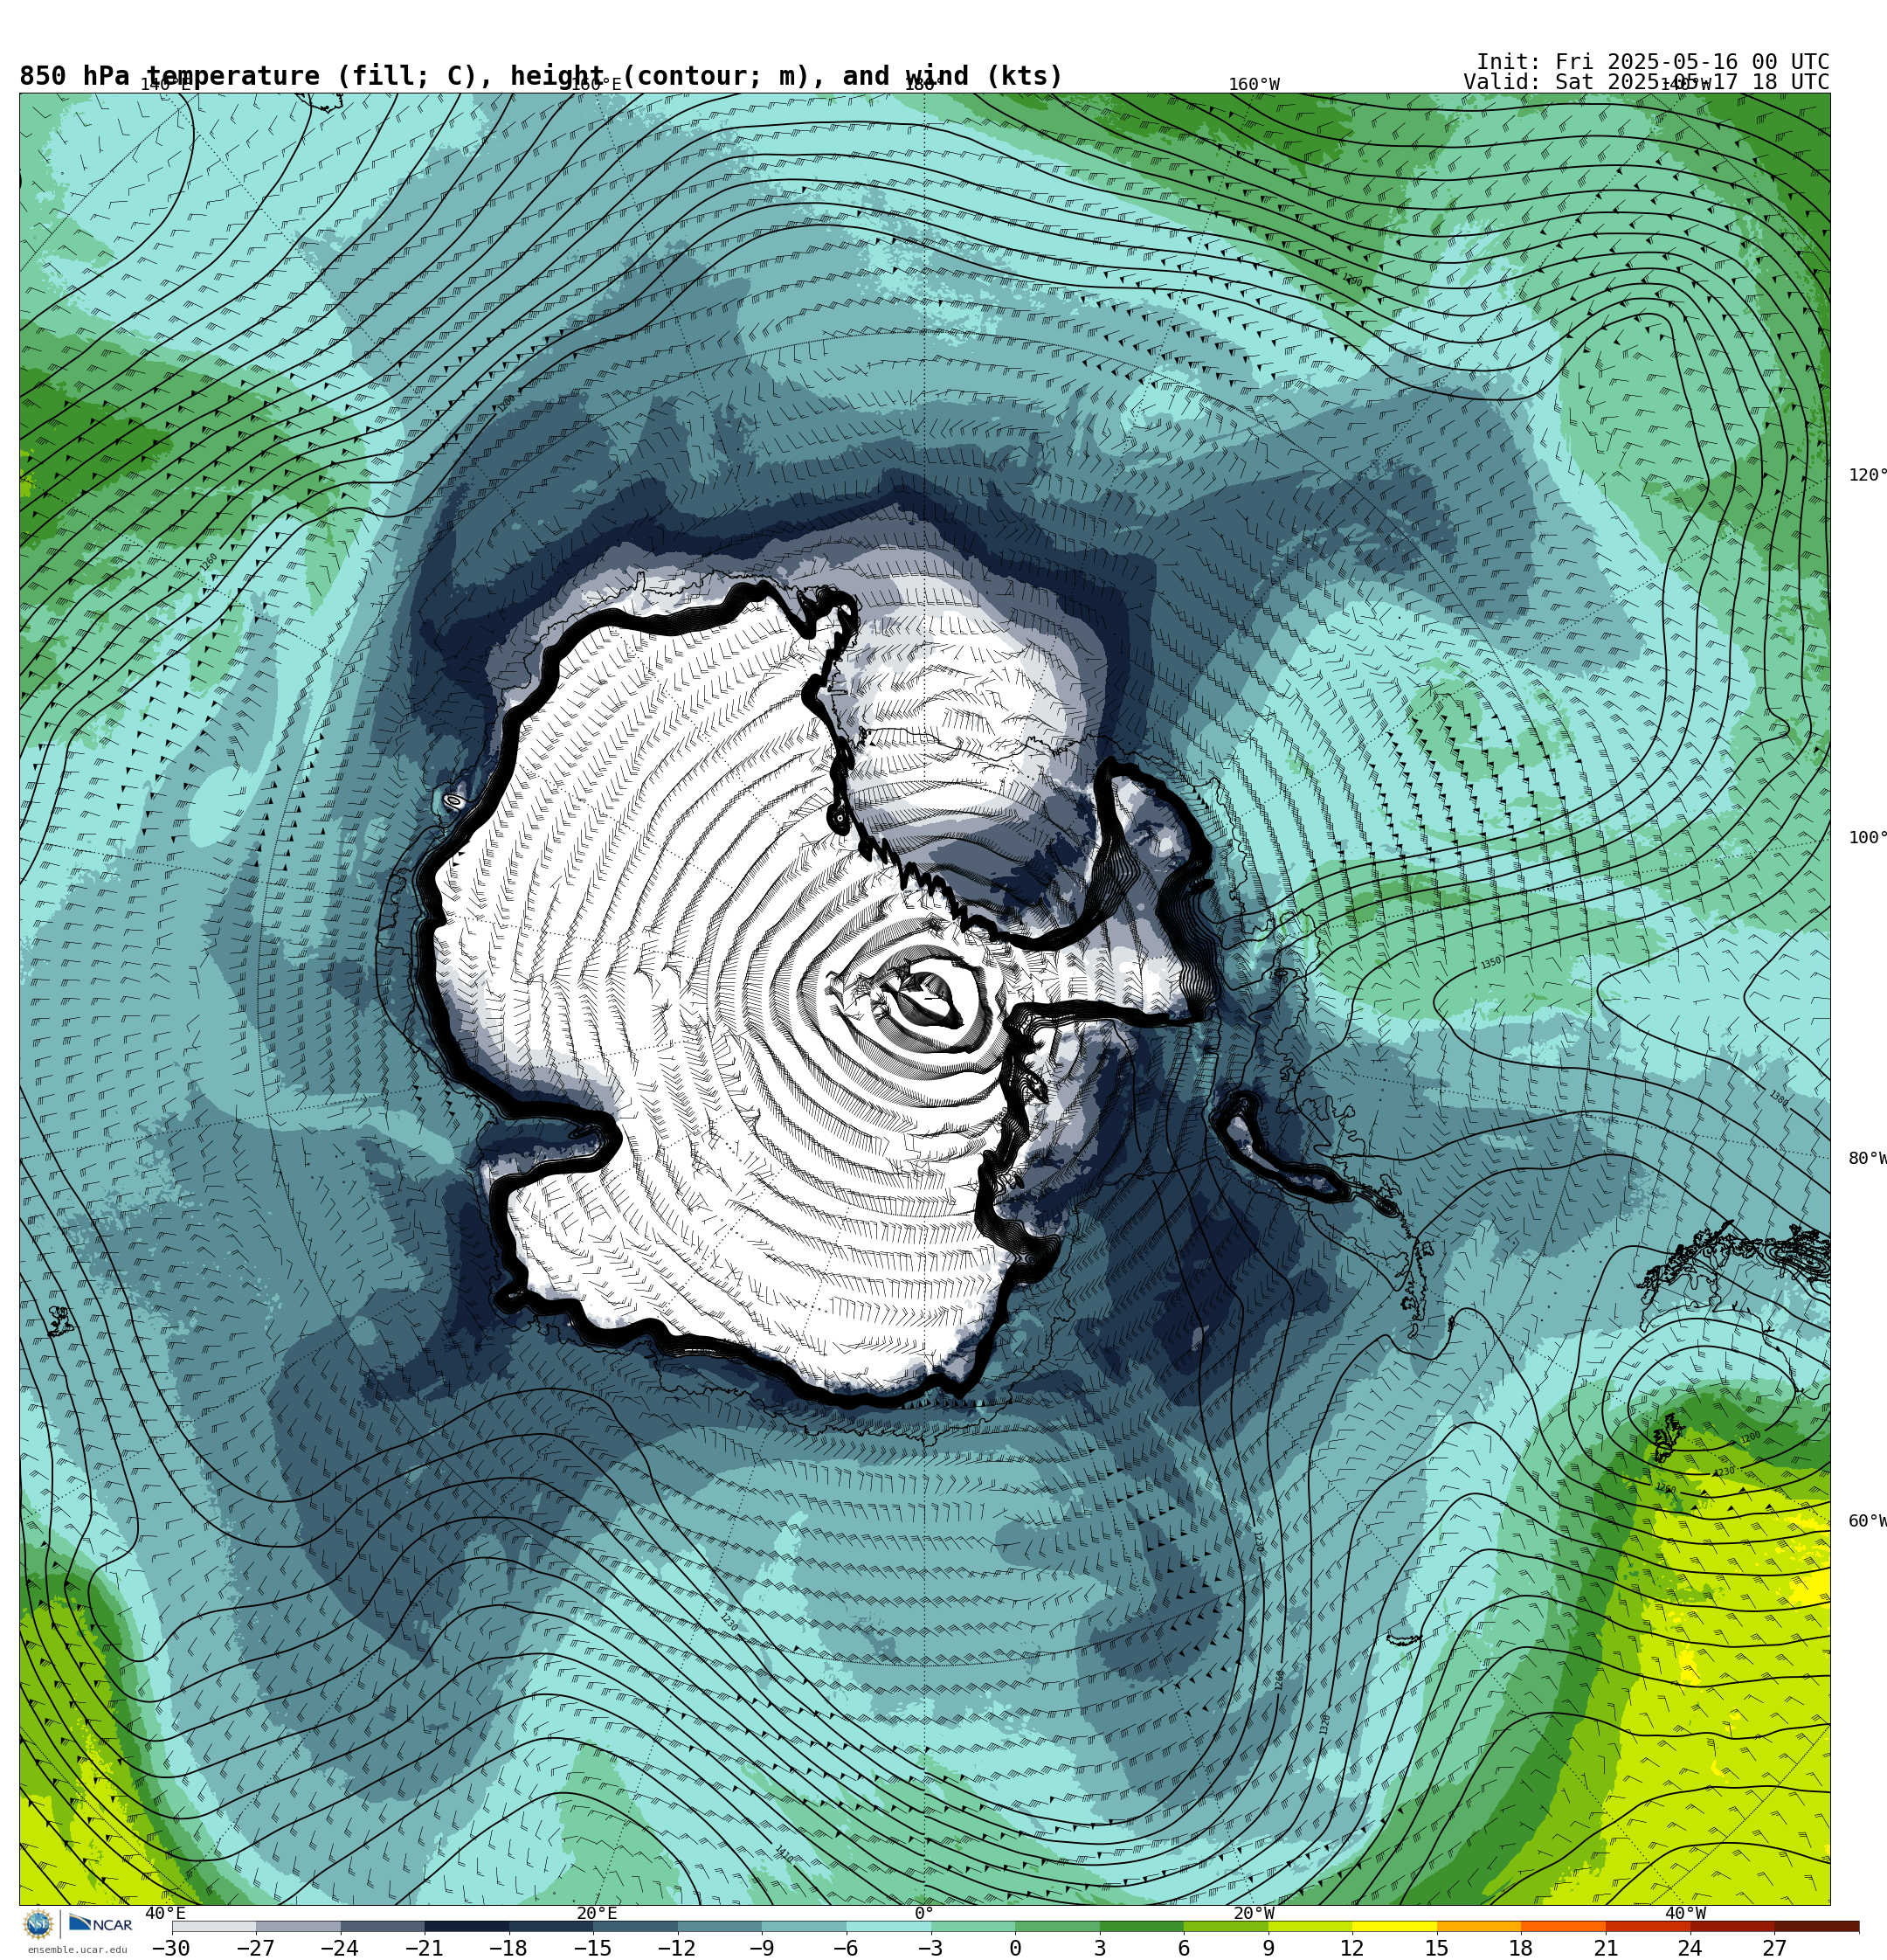Click the −21 colorbar tick label
The image size is (1887, 1960).
[424, 1948]
